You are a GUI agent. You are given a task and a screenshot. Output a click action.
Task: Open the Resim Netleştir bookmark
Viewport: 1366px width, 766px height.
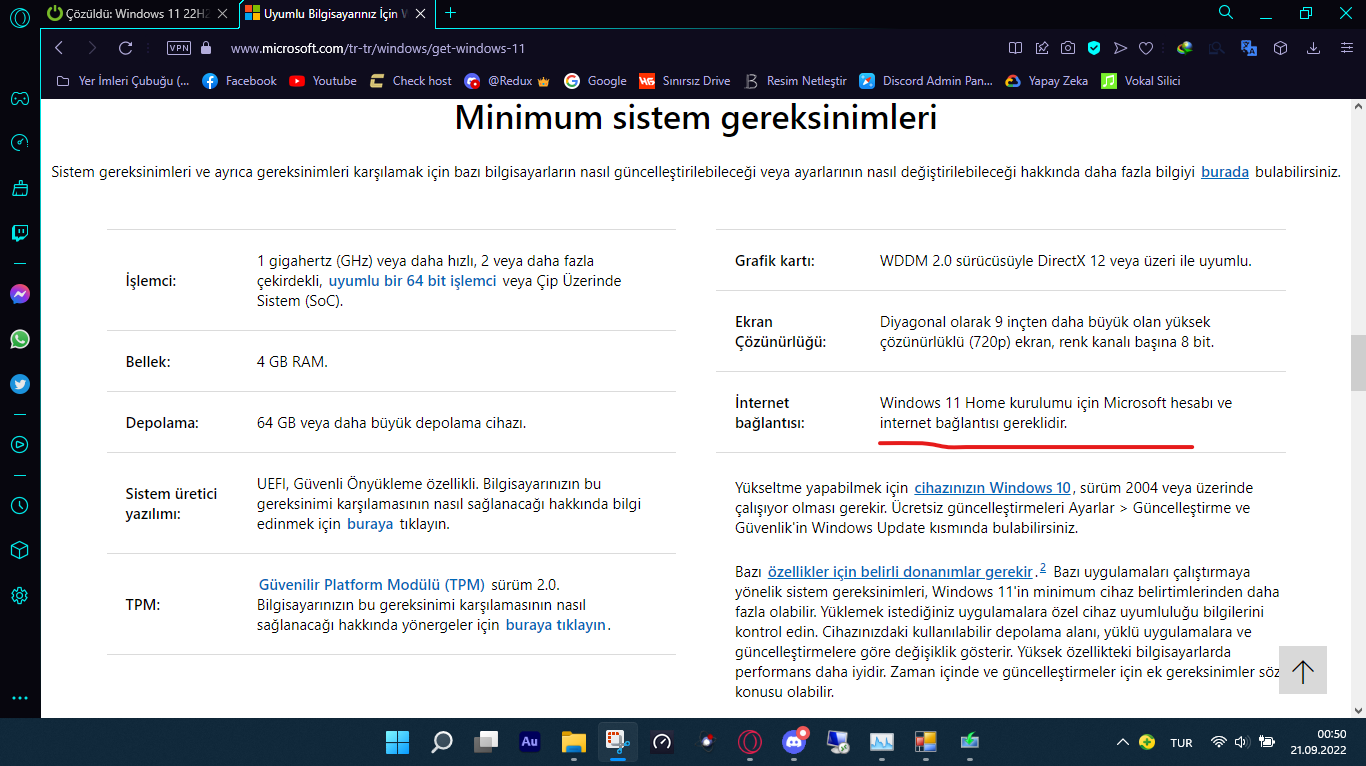[794, 81]
